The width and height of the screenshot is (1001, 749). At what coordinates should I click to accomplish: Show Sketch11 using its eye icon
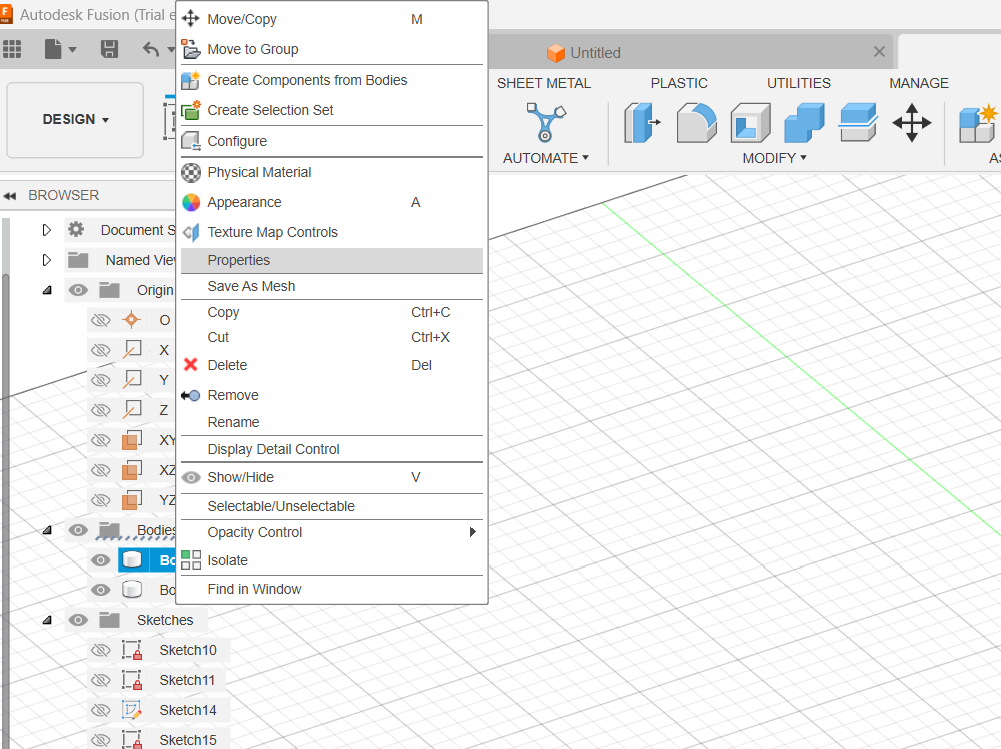(100, 680)
